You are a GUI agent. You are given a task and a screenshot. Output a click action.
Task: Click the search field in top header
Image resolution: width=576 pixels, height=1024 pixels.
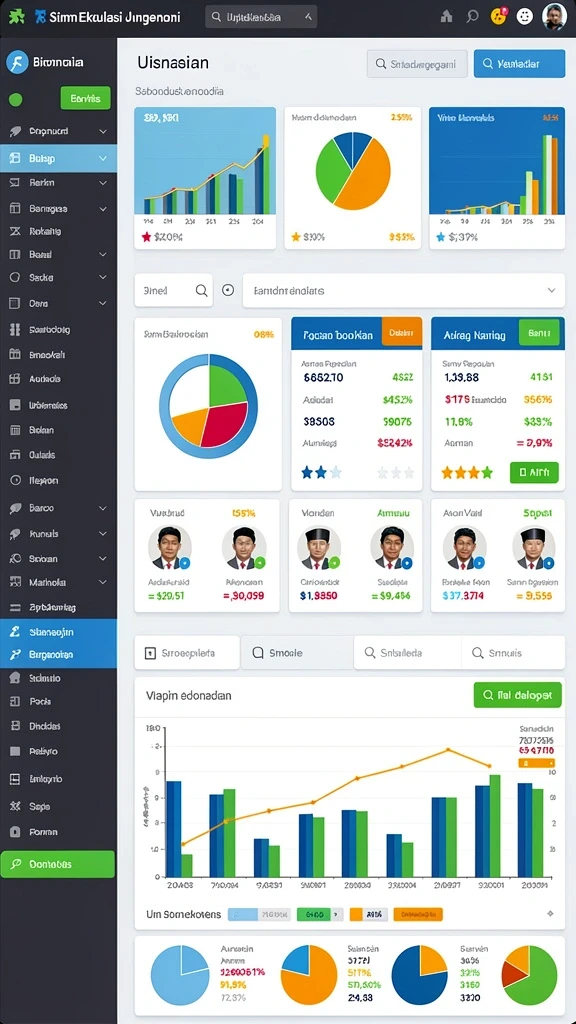(x=261, y=17)
